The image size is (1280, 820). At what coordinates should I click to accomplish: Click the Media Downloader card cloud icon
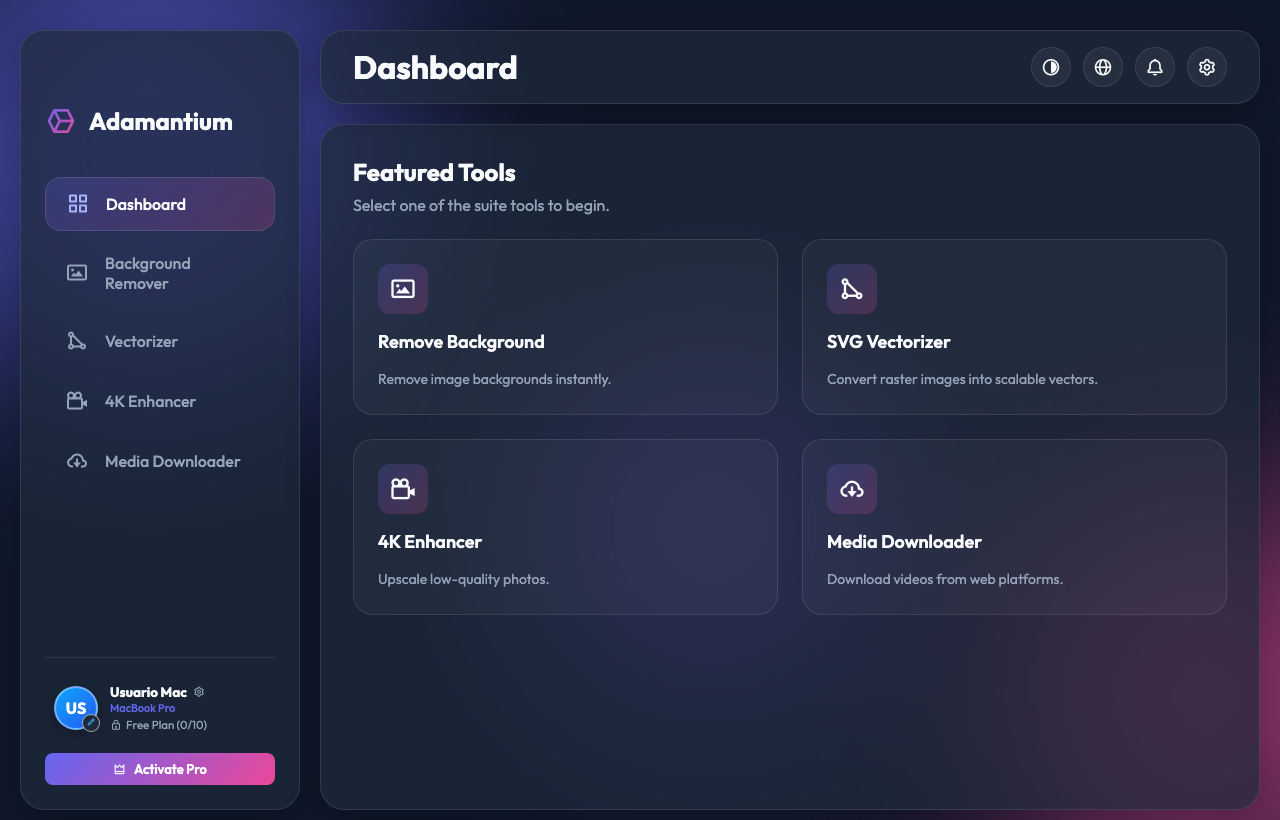click(852, 489)
